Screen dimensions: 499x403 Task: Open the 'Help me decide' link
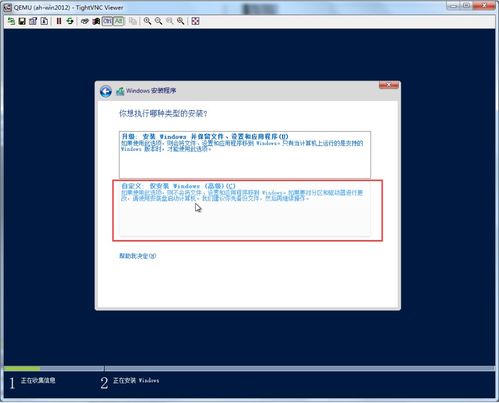138,256
